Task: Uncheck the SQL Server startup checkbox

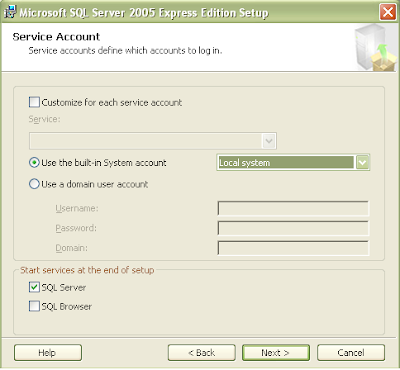Action: pos(34,287)
